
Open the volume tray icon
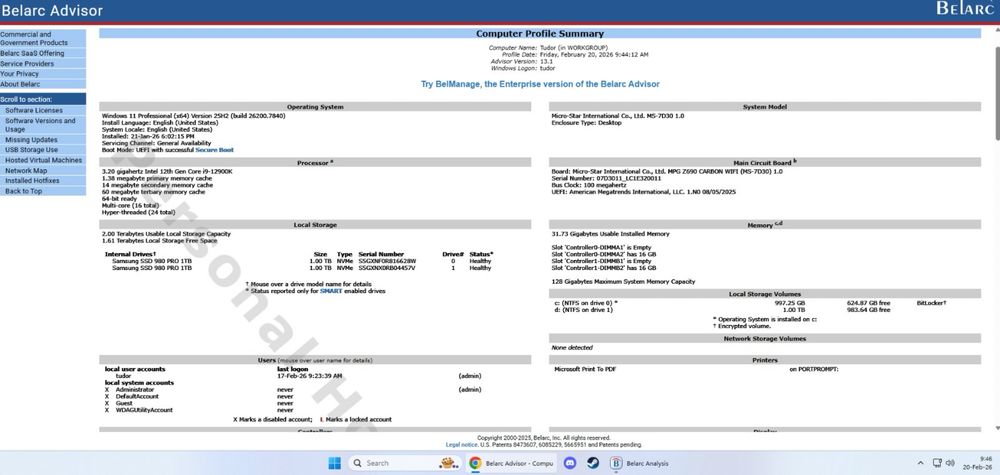click(950, 463)
